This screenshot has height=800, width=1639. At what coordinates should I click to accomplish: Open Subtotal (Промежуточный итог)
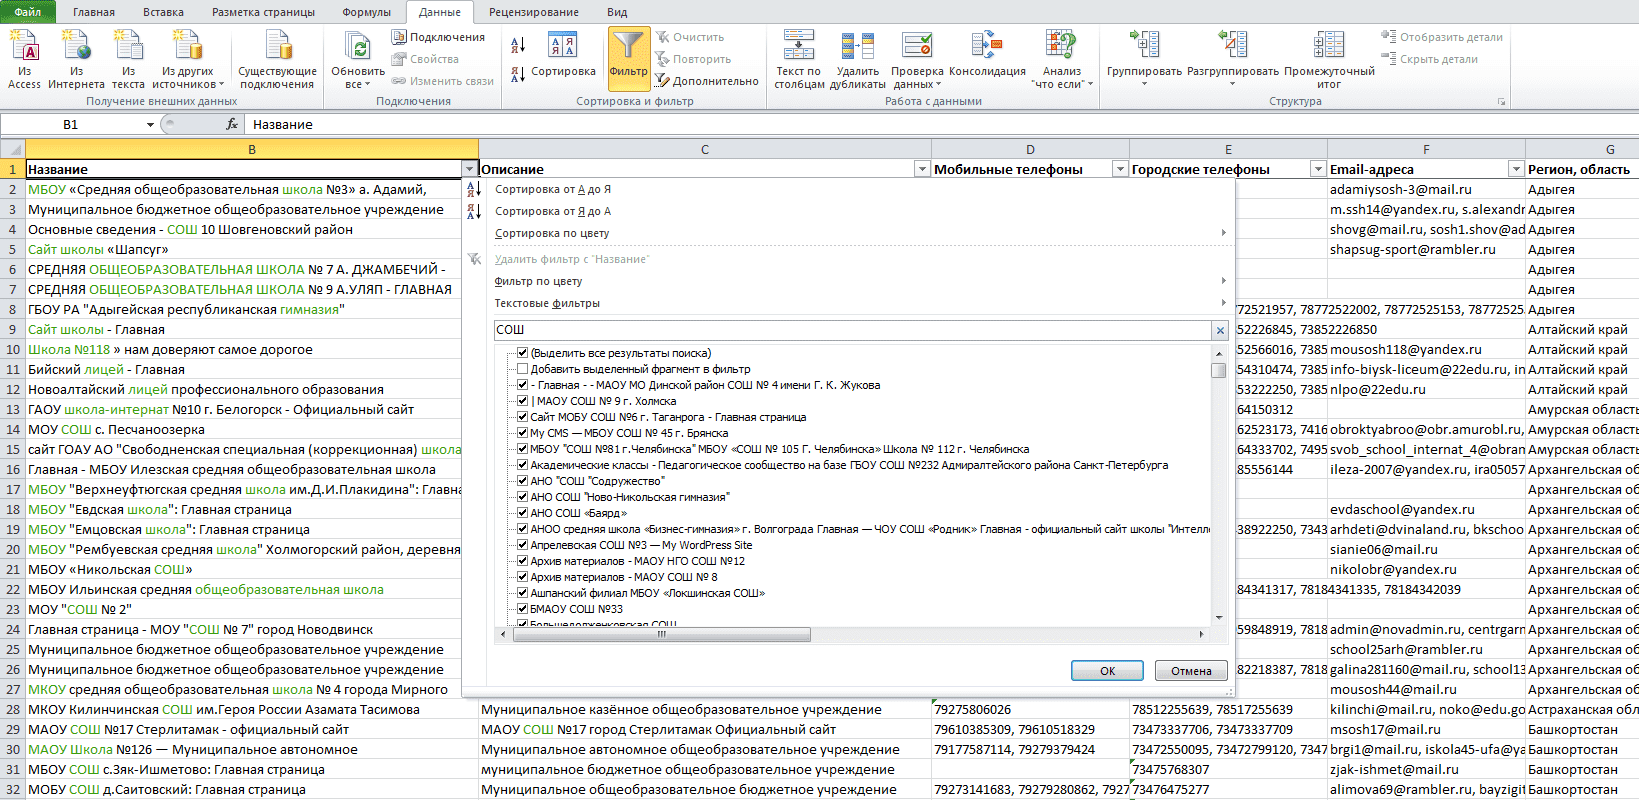[1329, 60]
